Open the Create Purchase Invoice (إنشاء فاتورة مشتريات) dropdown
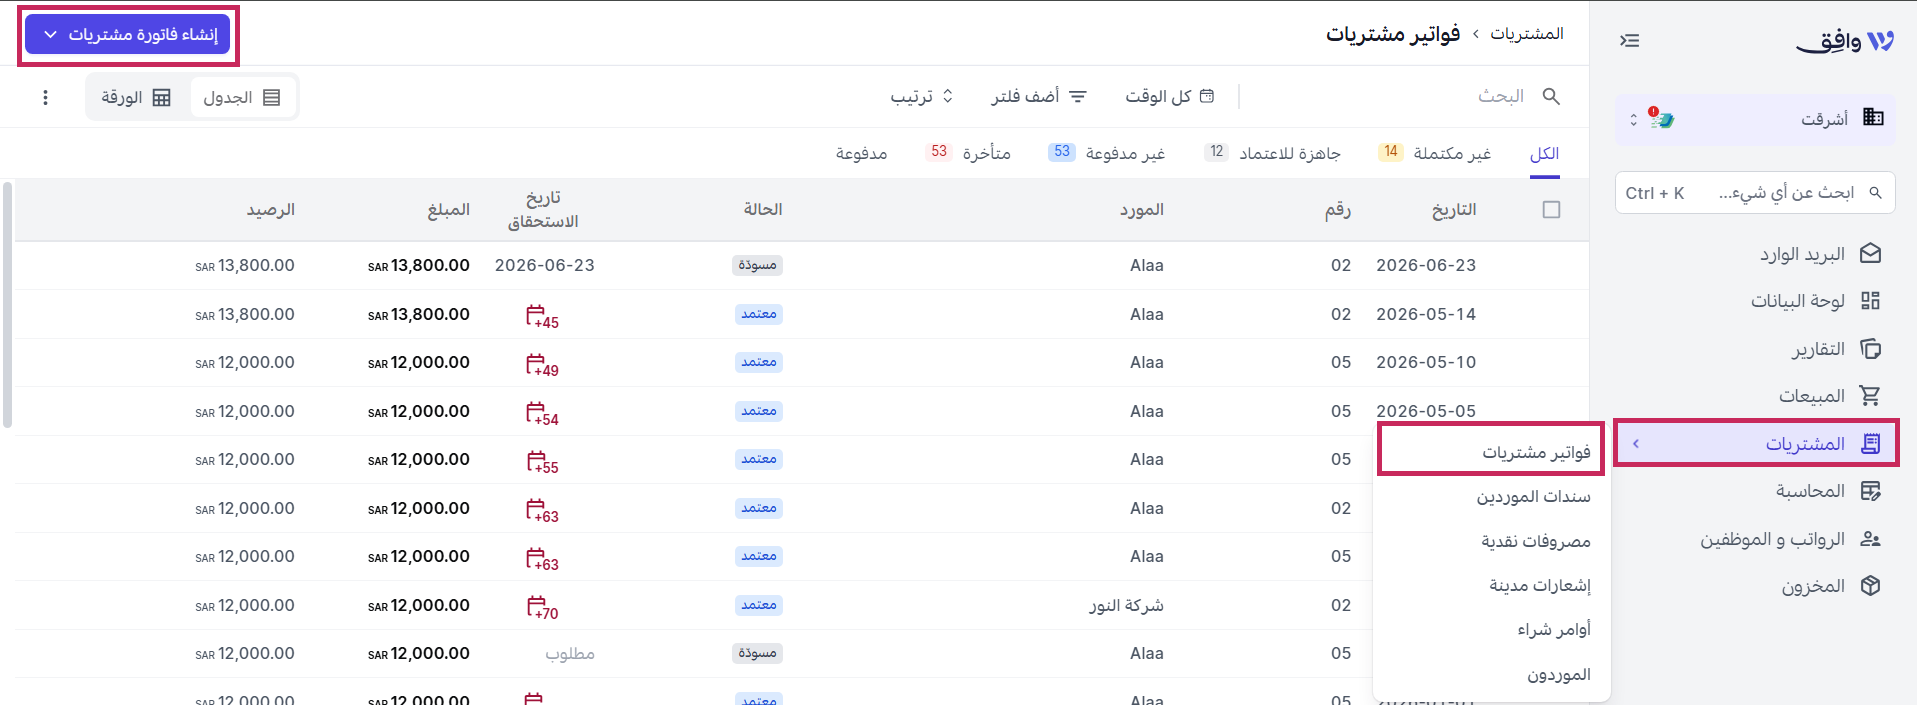 point(128,35)
